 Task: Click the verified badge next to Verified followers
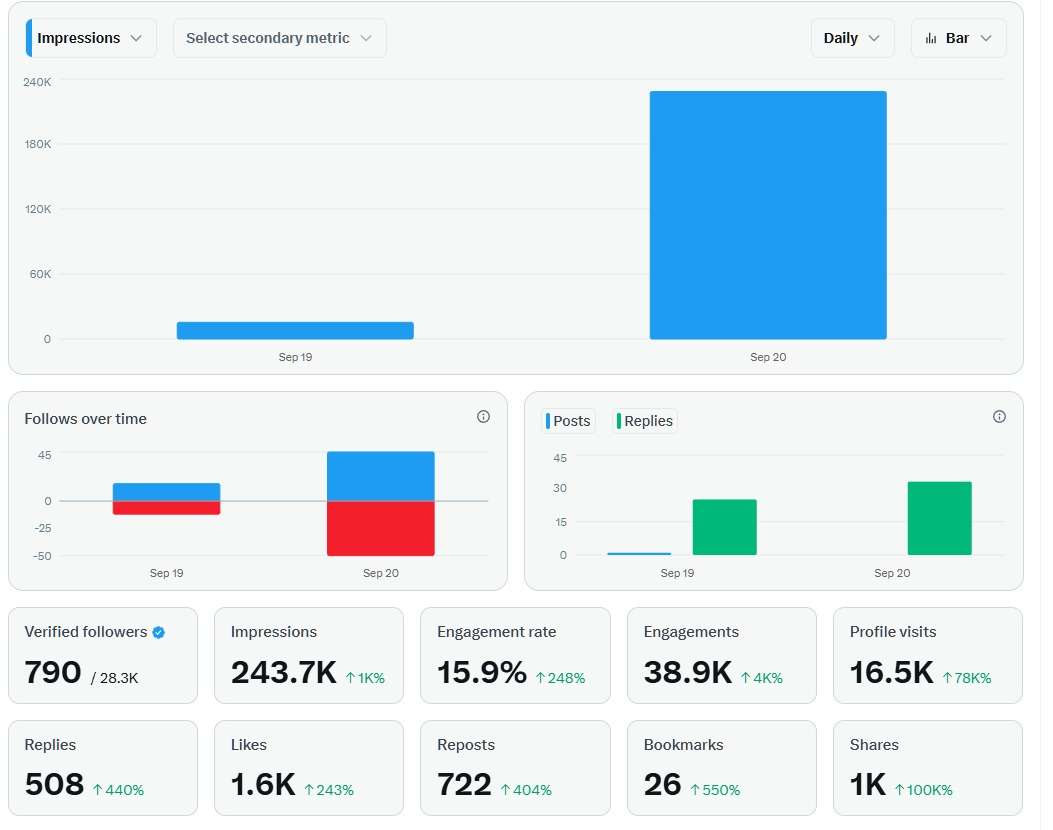coord(159,632)
